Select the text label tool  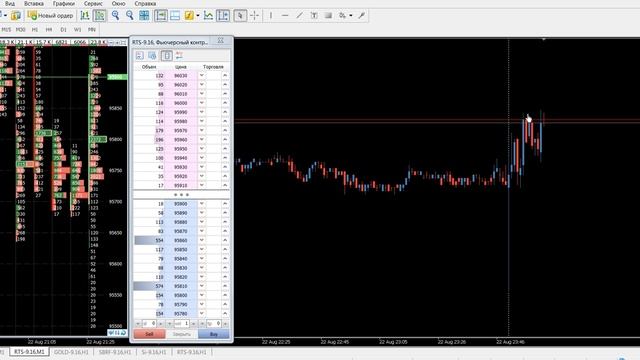314,16
